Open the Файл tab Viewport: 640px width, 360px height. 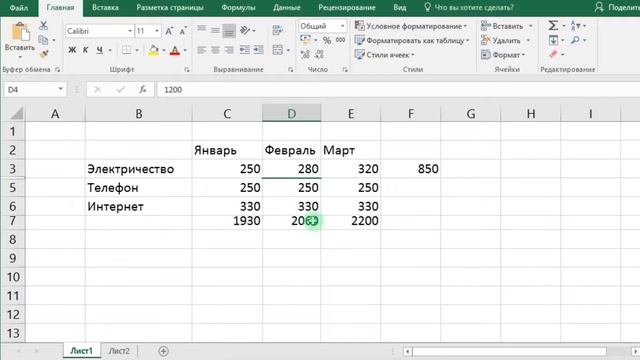(19, 8)
